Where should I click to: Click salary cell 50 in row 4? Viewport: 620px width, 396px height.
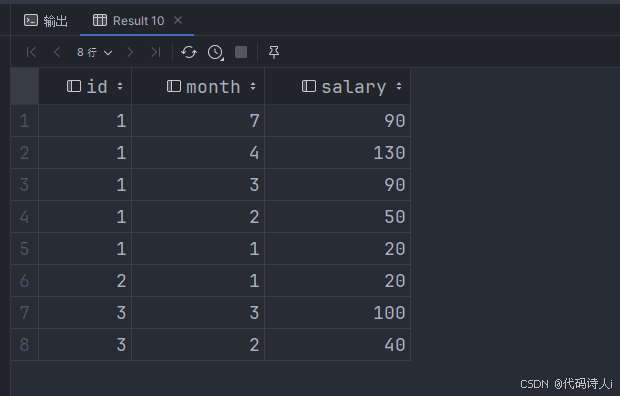(x=337, y=217)
